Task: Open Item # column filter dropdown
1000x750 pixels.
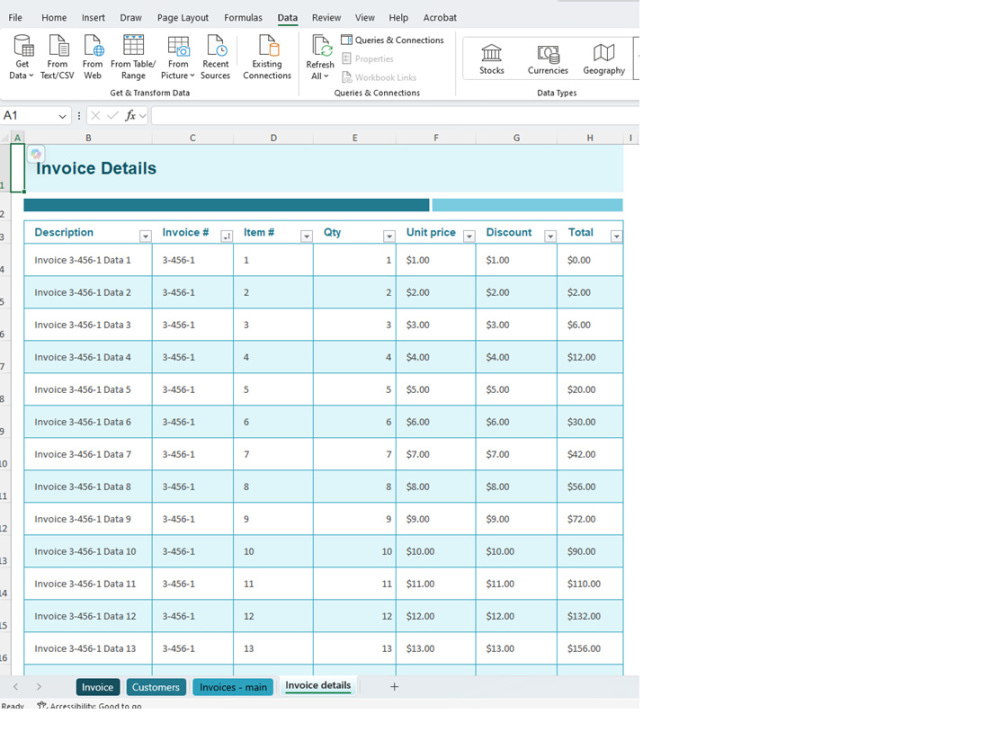Action: click(x=307, y=237)
